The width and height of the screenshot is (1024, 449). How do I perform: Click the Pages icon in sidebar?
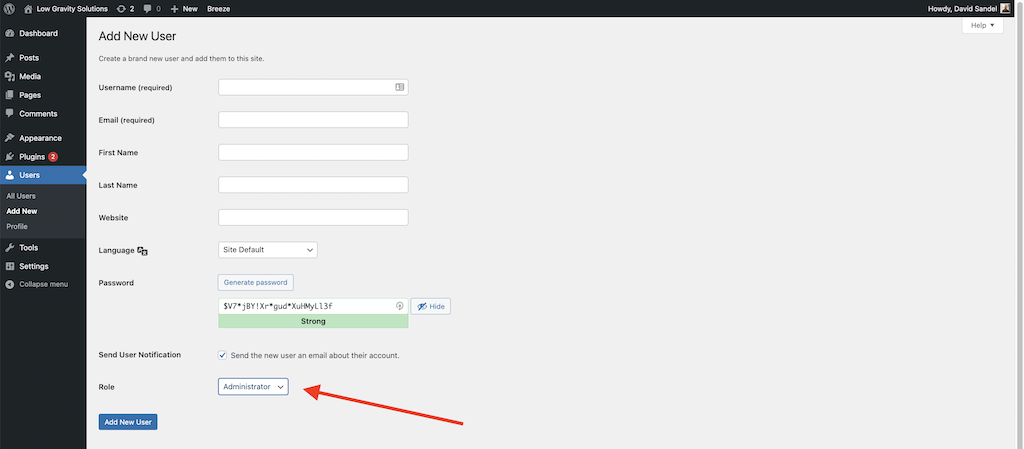point(10,95)
